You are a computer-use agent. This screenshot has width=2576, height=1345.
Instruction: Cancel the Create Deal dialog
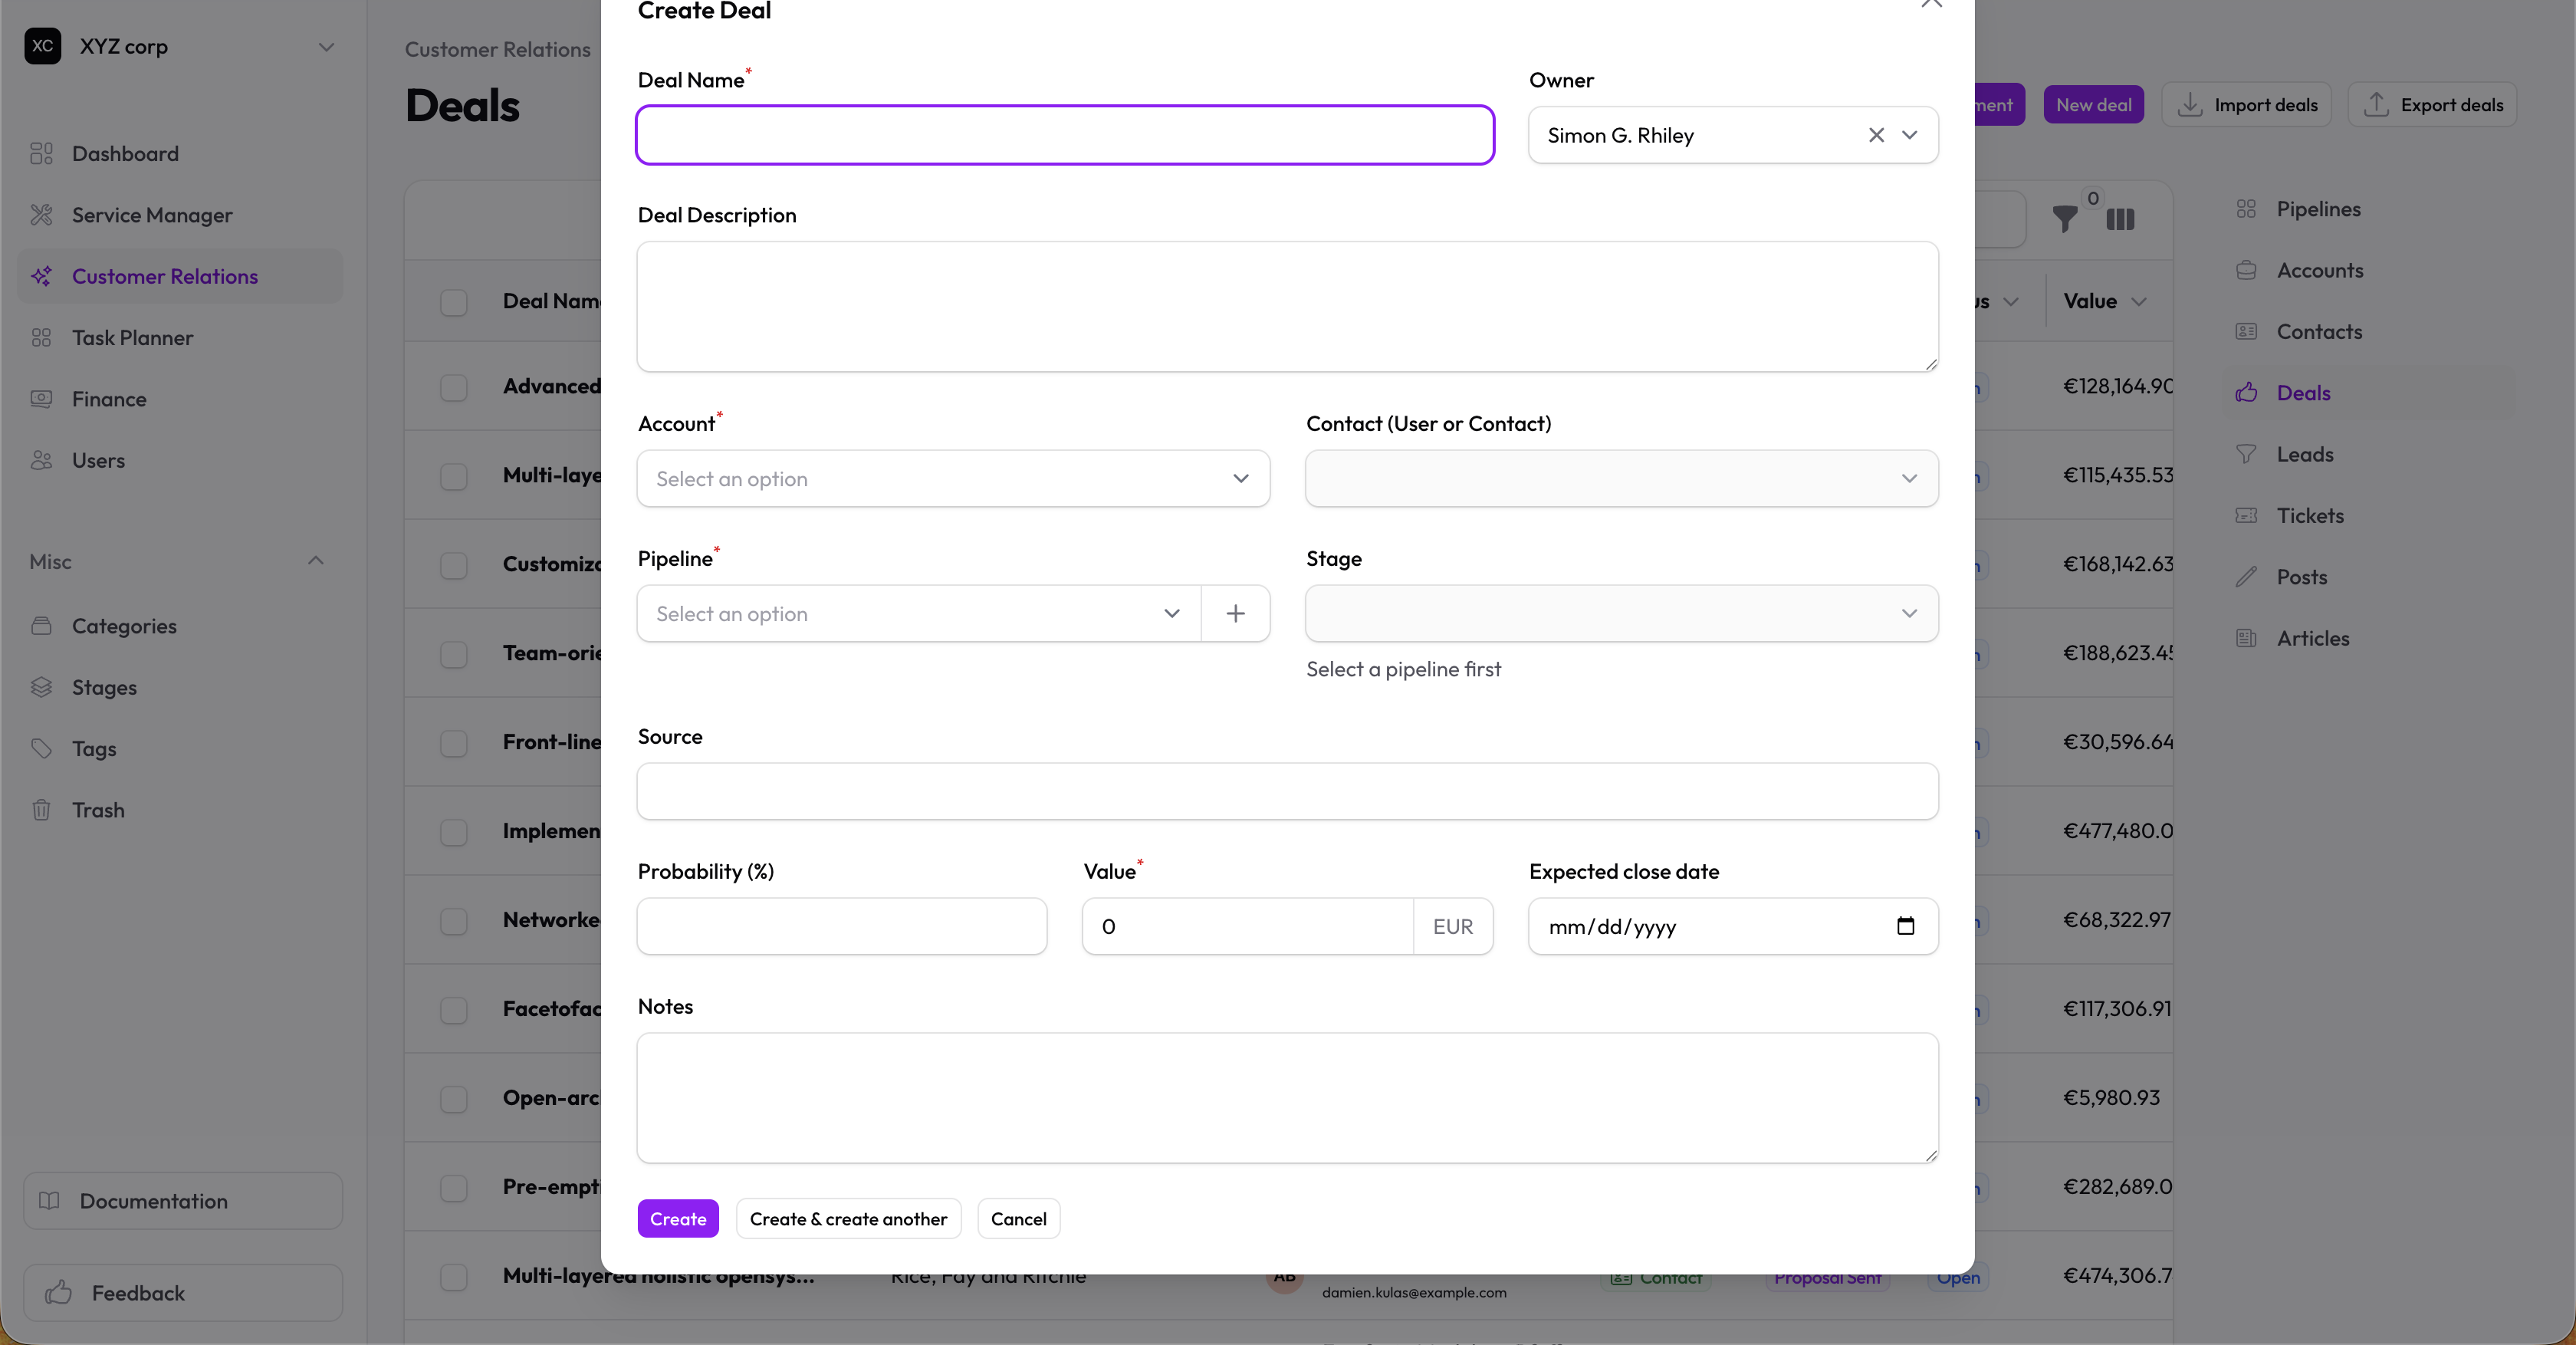click(x=1018, y=1219)
